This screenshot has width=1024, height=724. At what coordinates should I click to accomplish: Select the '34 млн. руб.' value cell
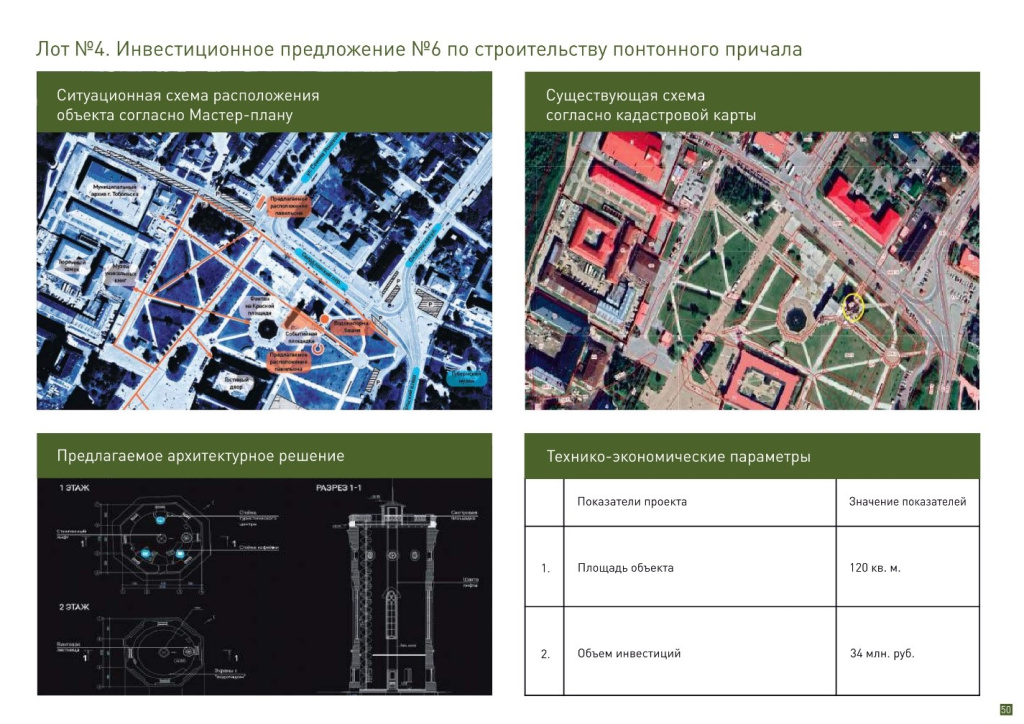(908, 652)
